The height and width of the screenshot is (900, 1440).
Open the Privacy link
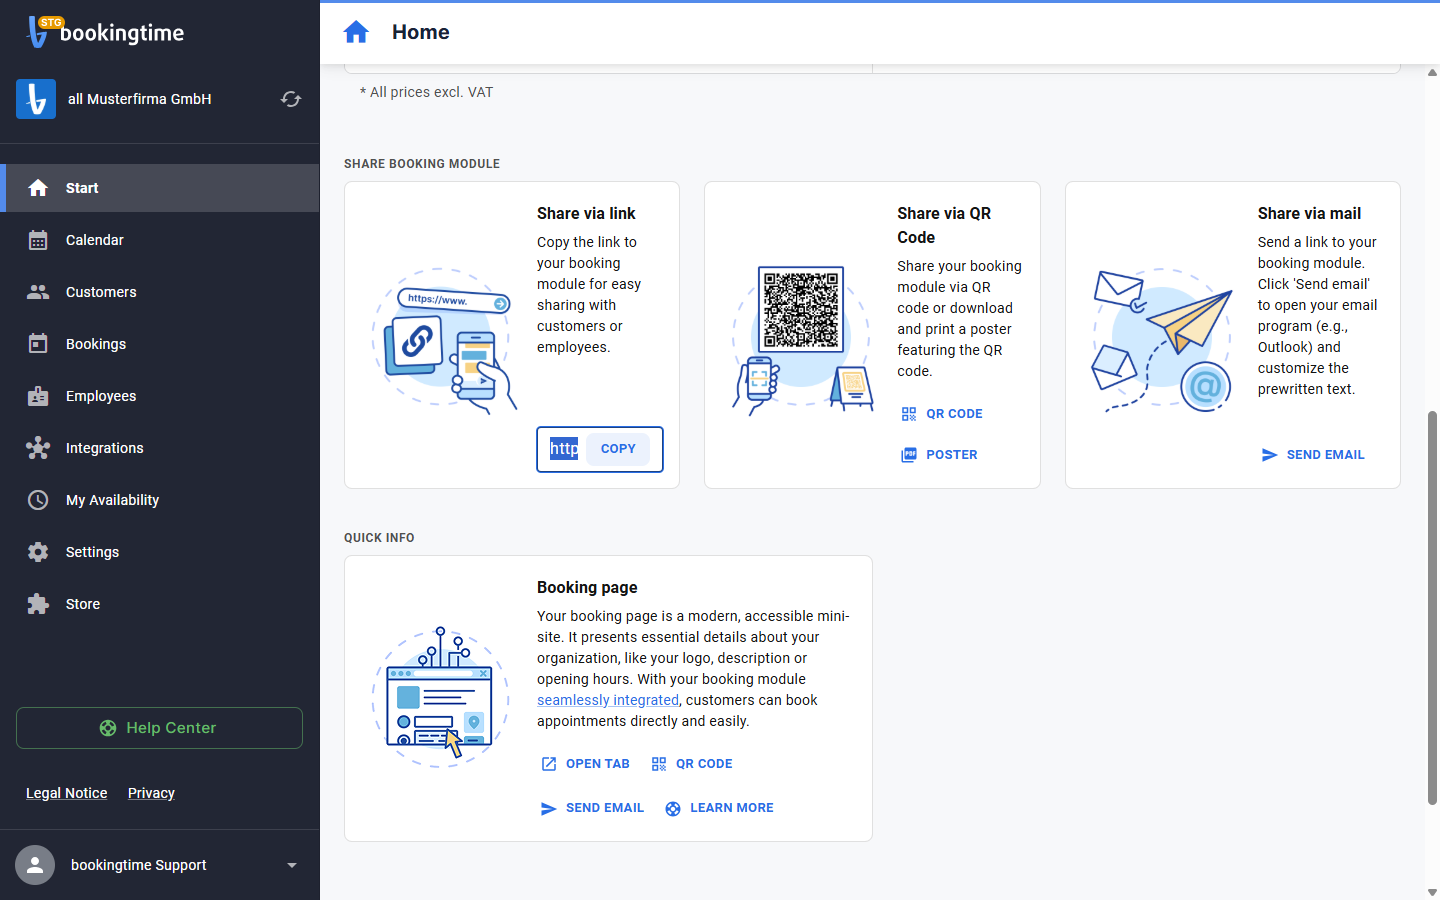151,793
